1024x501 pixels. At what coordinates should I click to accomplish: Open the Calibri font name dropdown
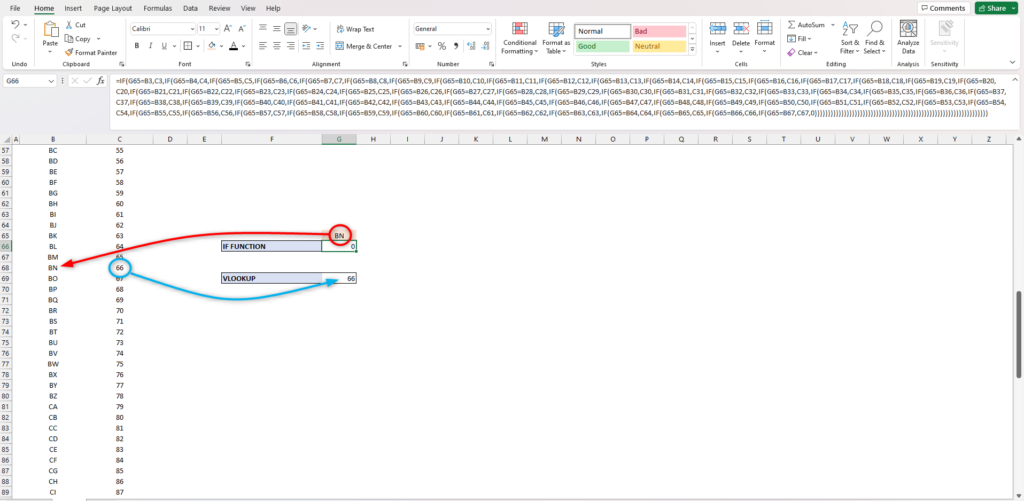click(x=192, y=29)
